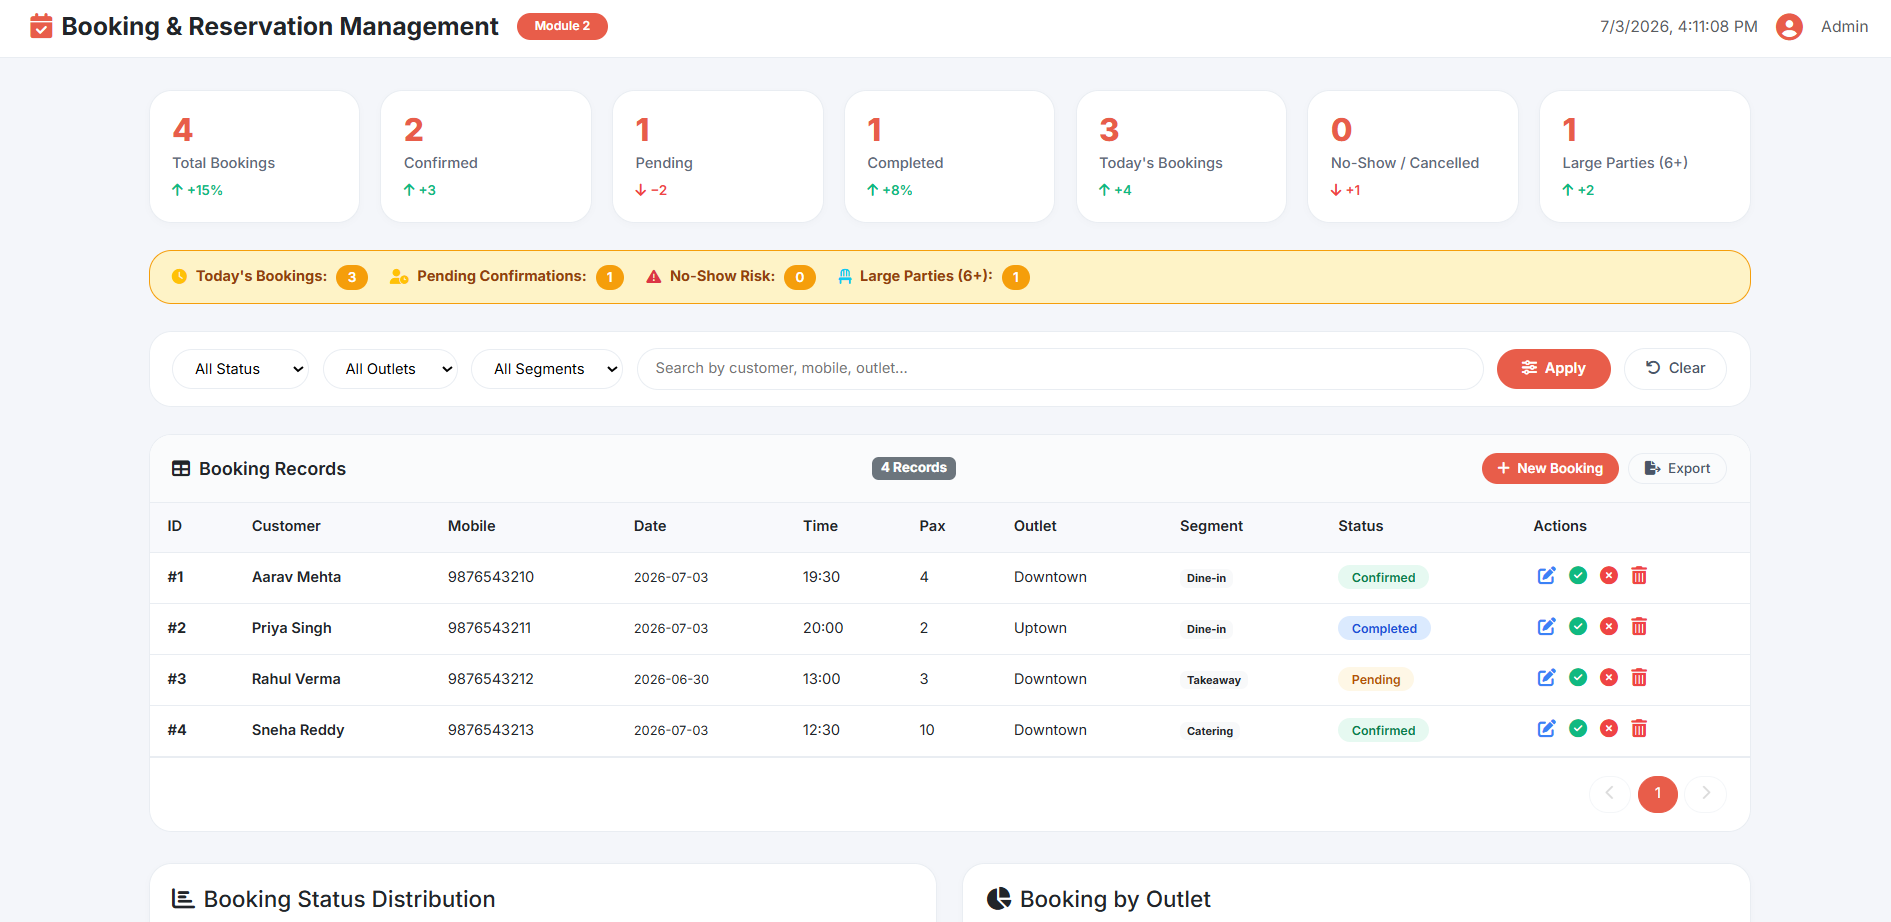Click the Customer column header
This screenshot has height=922, width=1891.
(x=286, y=527)
